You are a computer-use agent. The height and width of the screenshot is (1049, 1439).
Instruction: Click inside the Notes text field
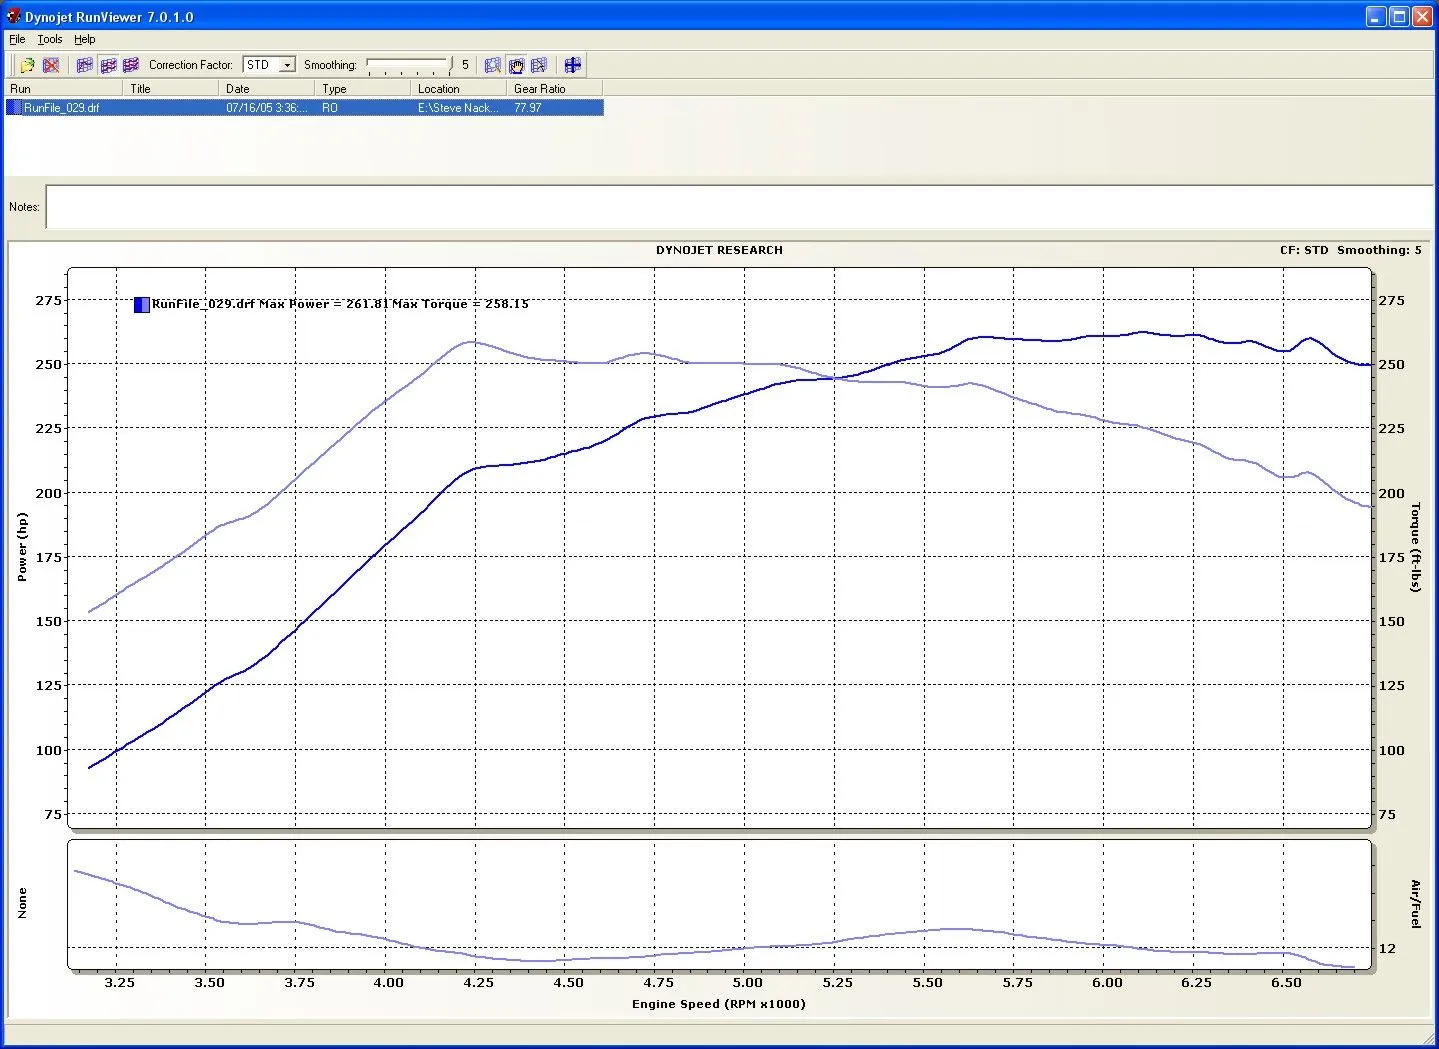coord(738,207)
